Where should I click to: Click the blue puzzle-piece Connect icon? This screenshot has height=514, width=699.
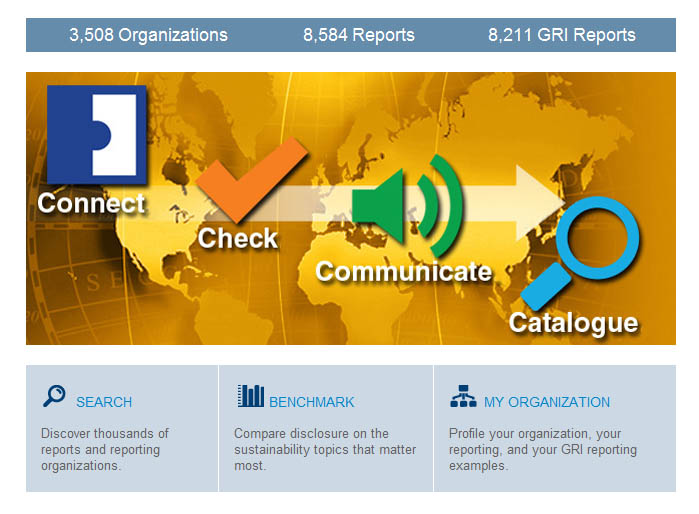[x=96, y=134]
